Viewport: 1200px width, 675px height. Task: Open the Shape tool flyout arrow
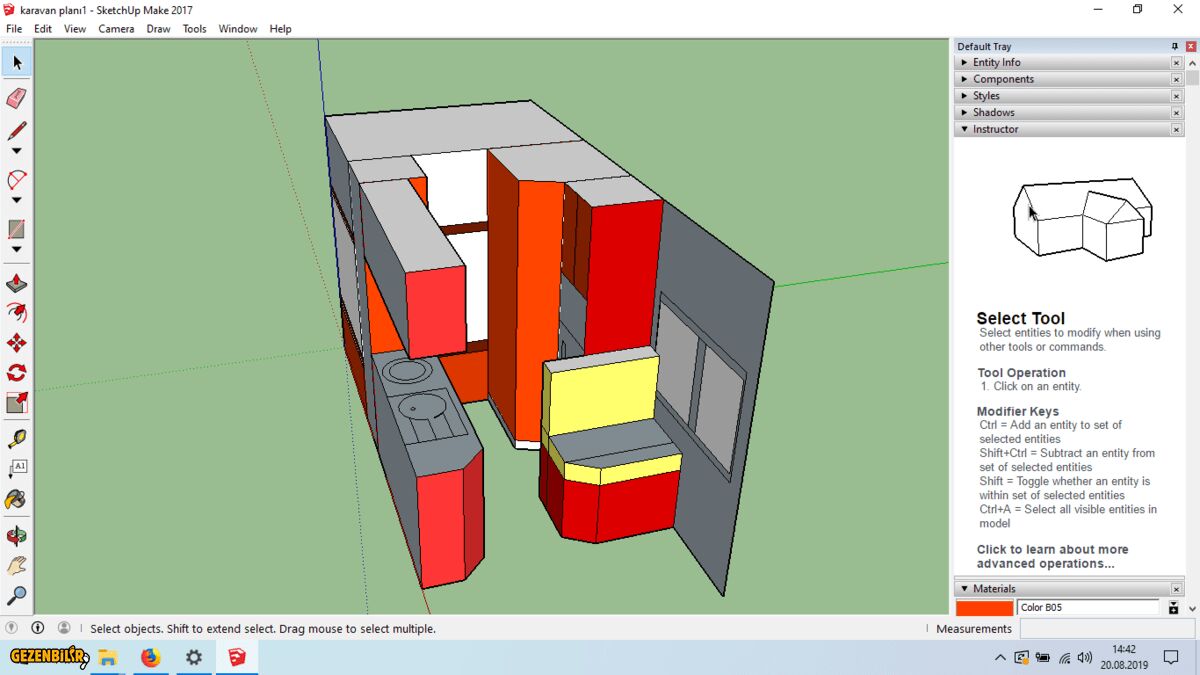click(16, 249)
